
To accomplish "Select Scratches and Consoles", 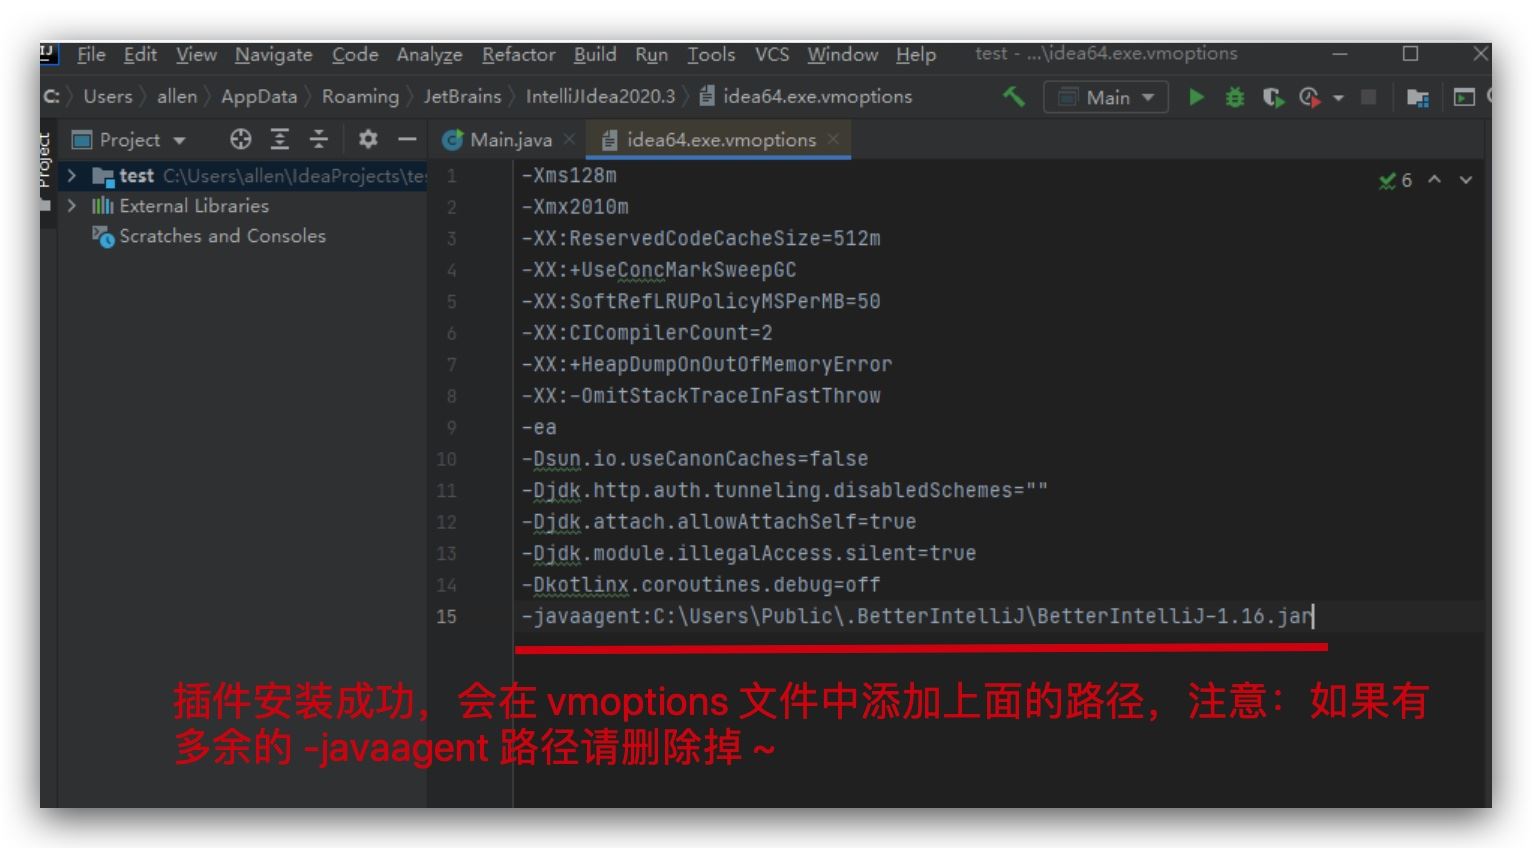I will [x=222, y=236].
